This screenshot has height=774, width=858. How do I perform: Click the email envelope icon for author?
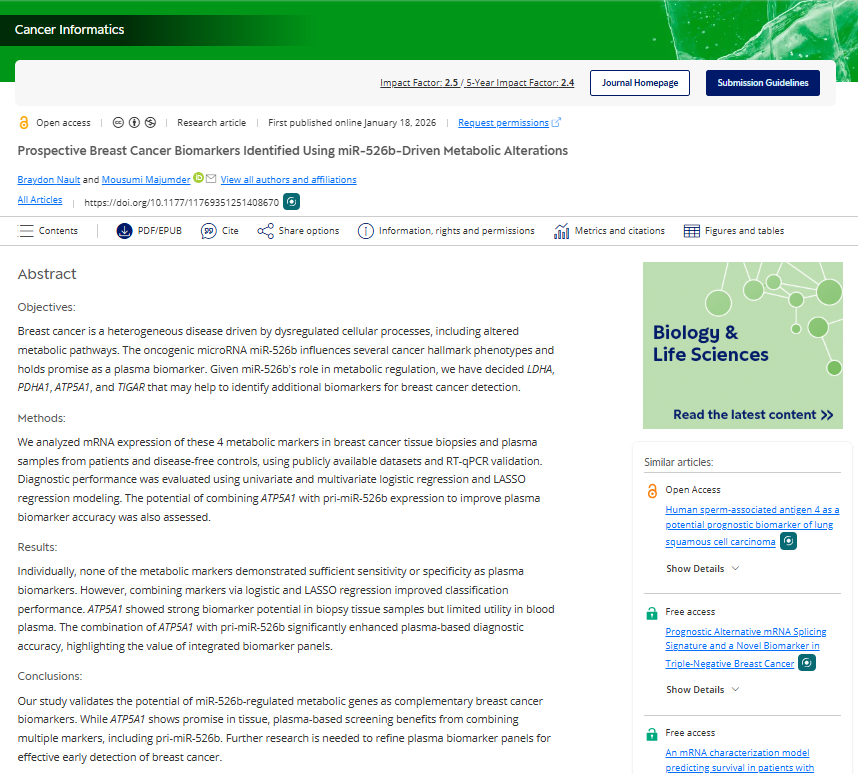(211, 178)
